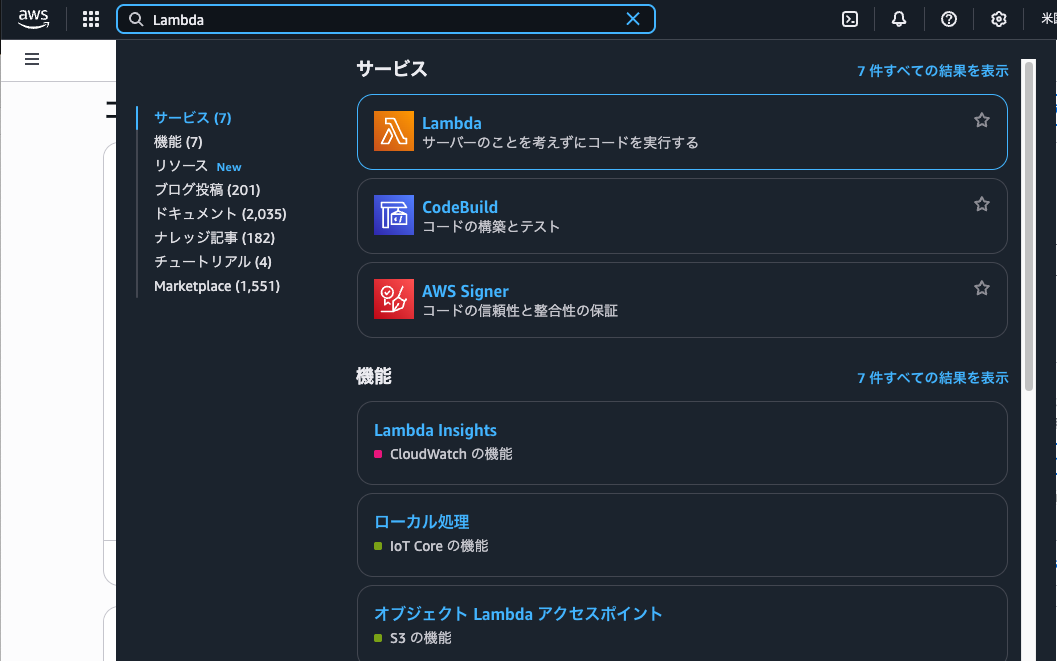Screen dimensions: 1057x661
Task: Open the notifications bell
Action: click(899, 19)
